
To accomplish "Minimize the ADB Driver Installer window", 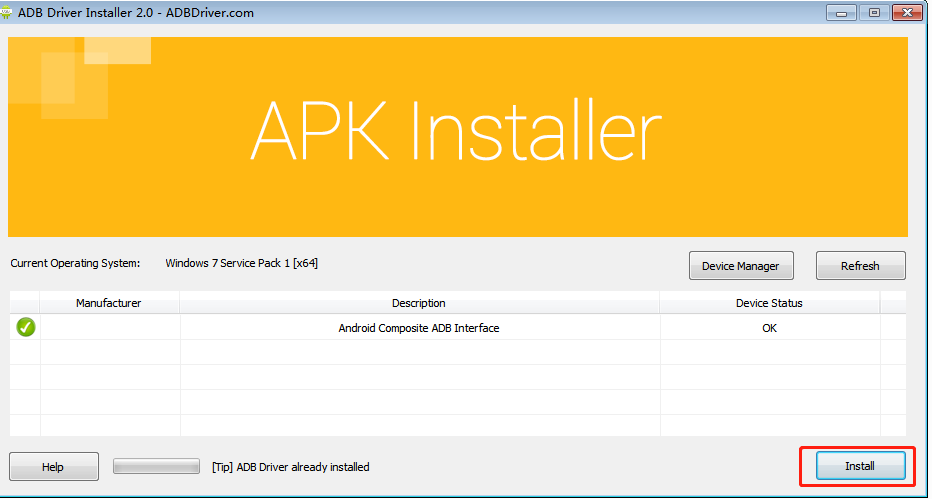I will (x=841, y=12).
